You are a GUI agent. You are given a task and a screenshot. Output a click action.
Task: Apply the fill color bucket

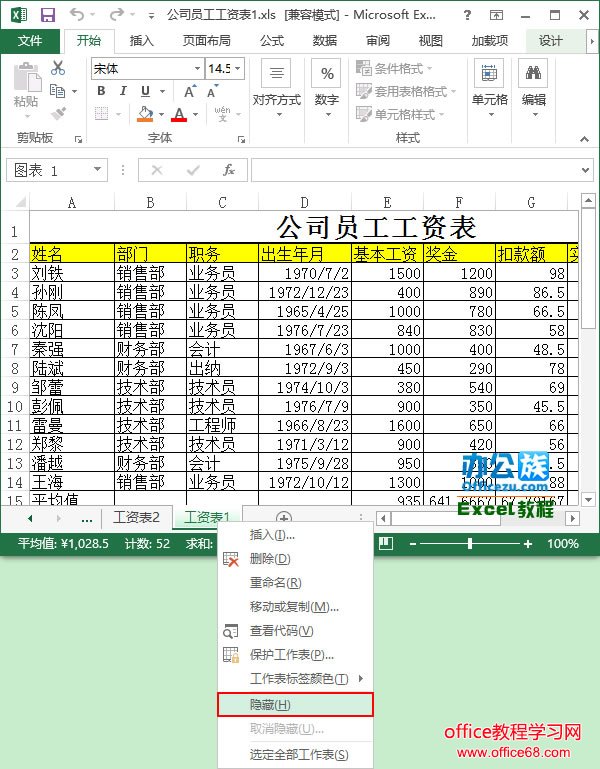(x=145, y=114)
